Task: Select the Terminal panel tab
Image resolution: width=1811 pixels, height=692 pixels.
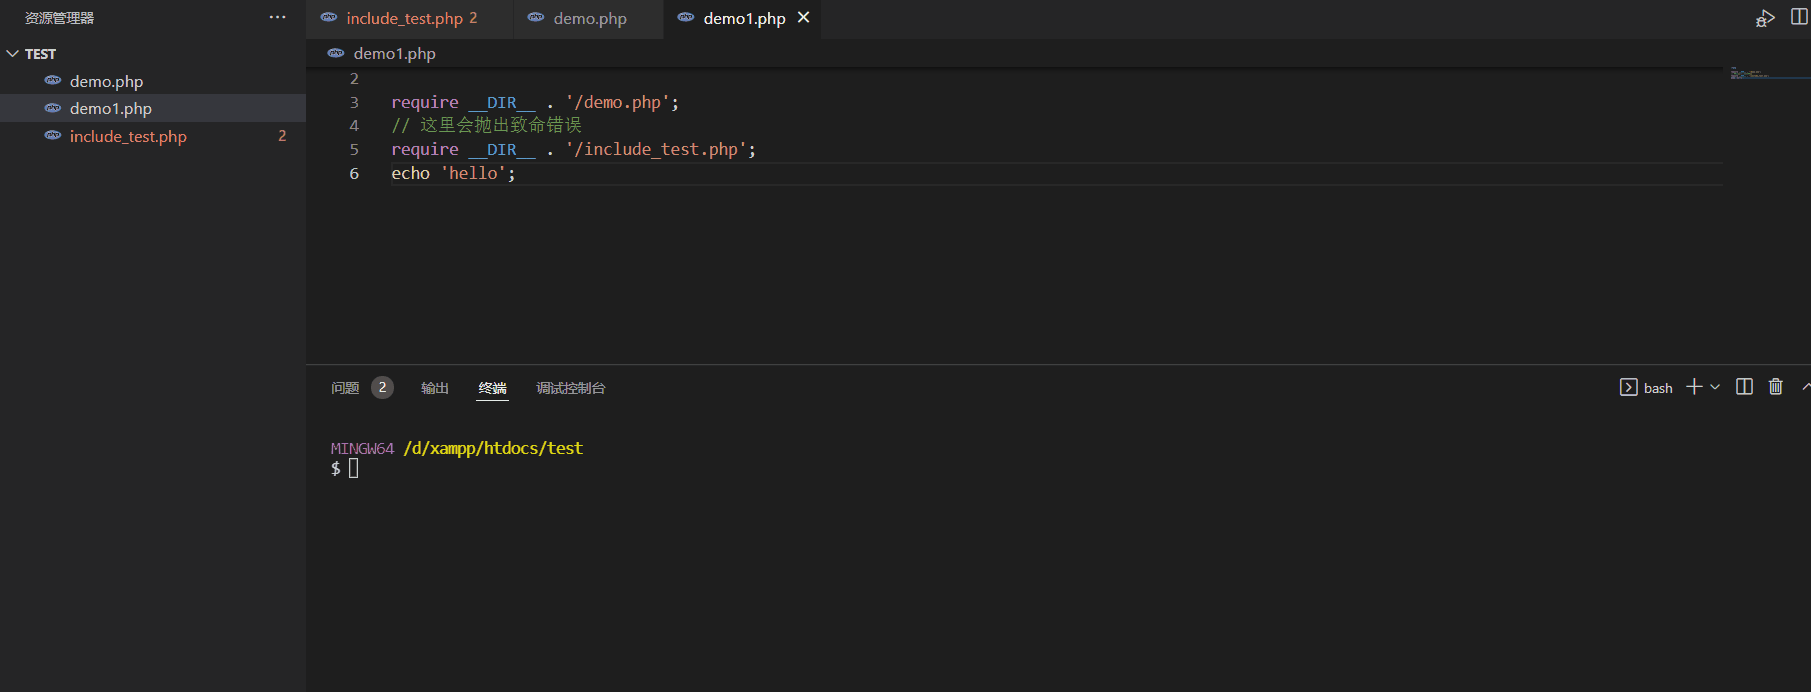Action: (493, 388)
